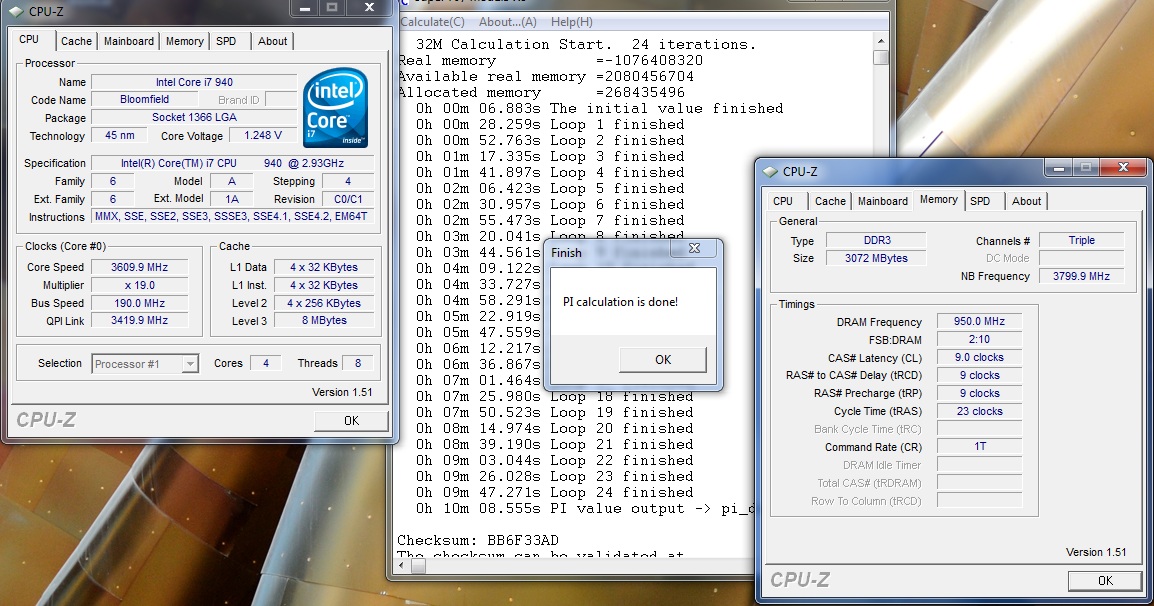Open About...(A) menu in Super PI

(x=508, y=22)
